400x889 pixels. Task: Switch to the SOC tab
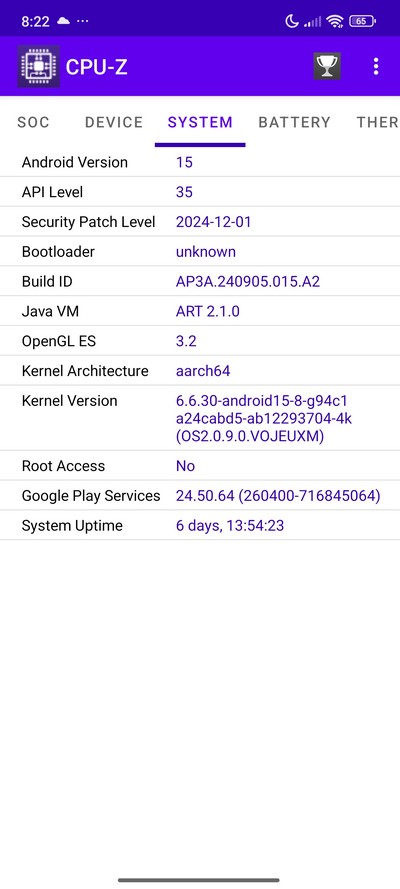33,122
